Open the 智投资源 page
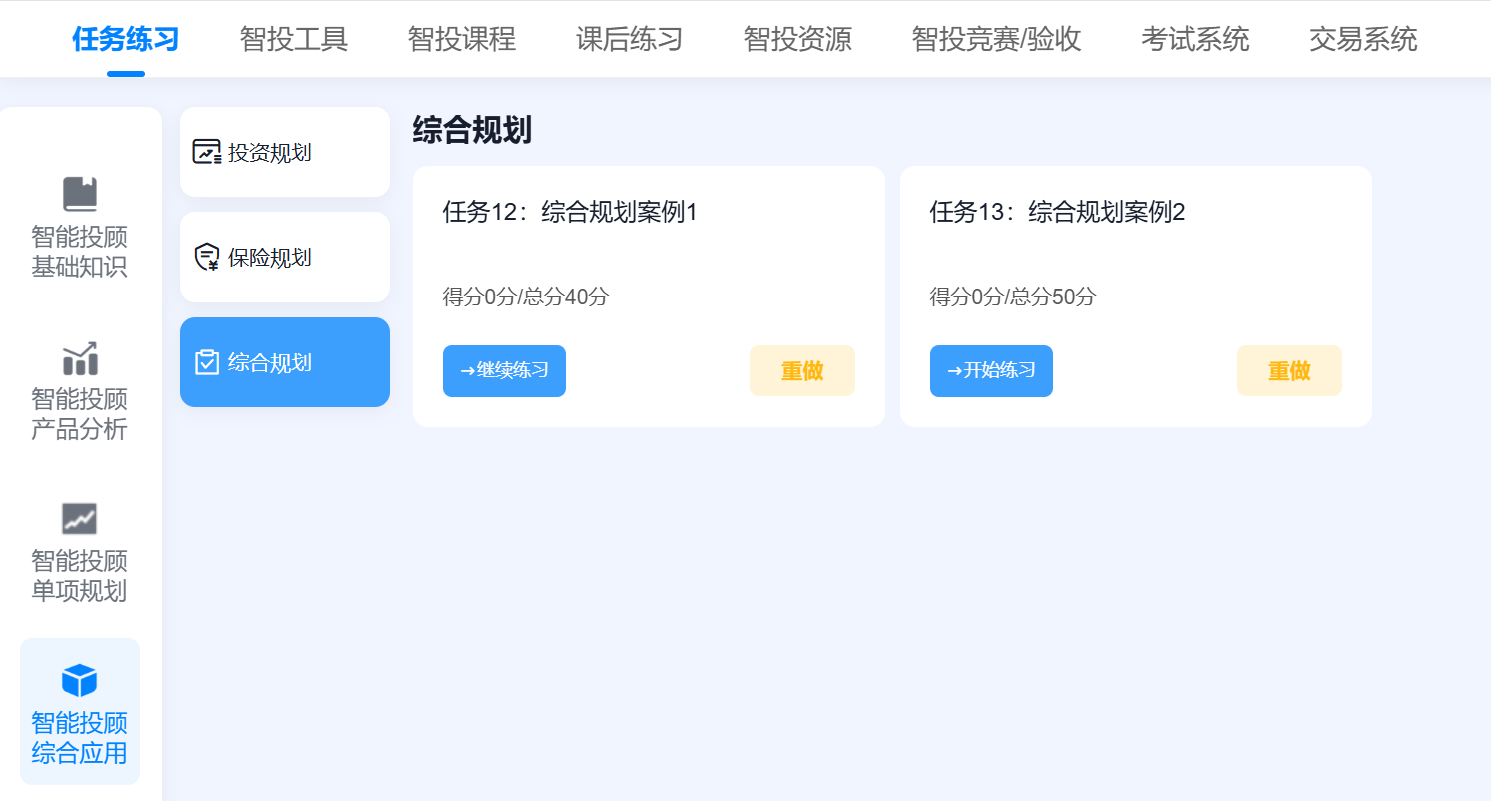The height and width of the screenshot is (801, 1491). 796,39
